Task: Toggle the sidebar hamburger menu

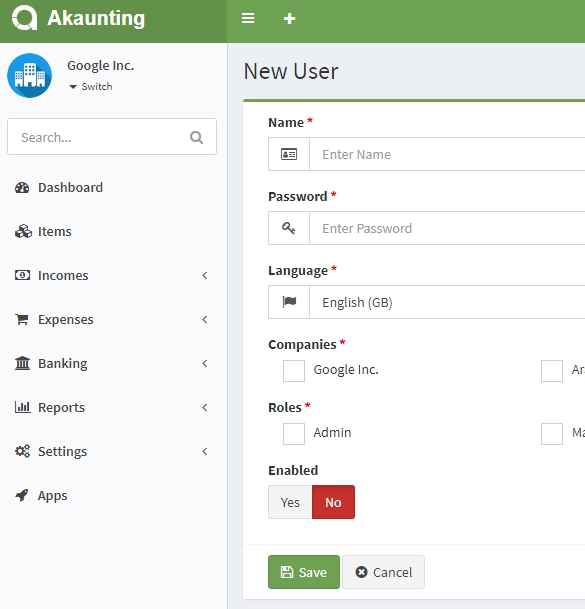Action: [248, 18]
